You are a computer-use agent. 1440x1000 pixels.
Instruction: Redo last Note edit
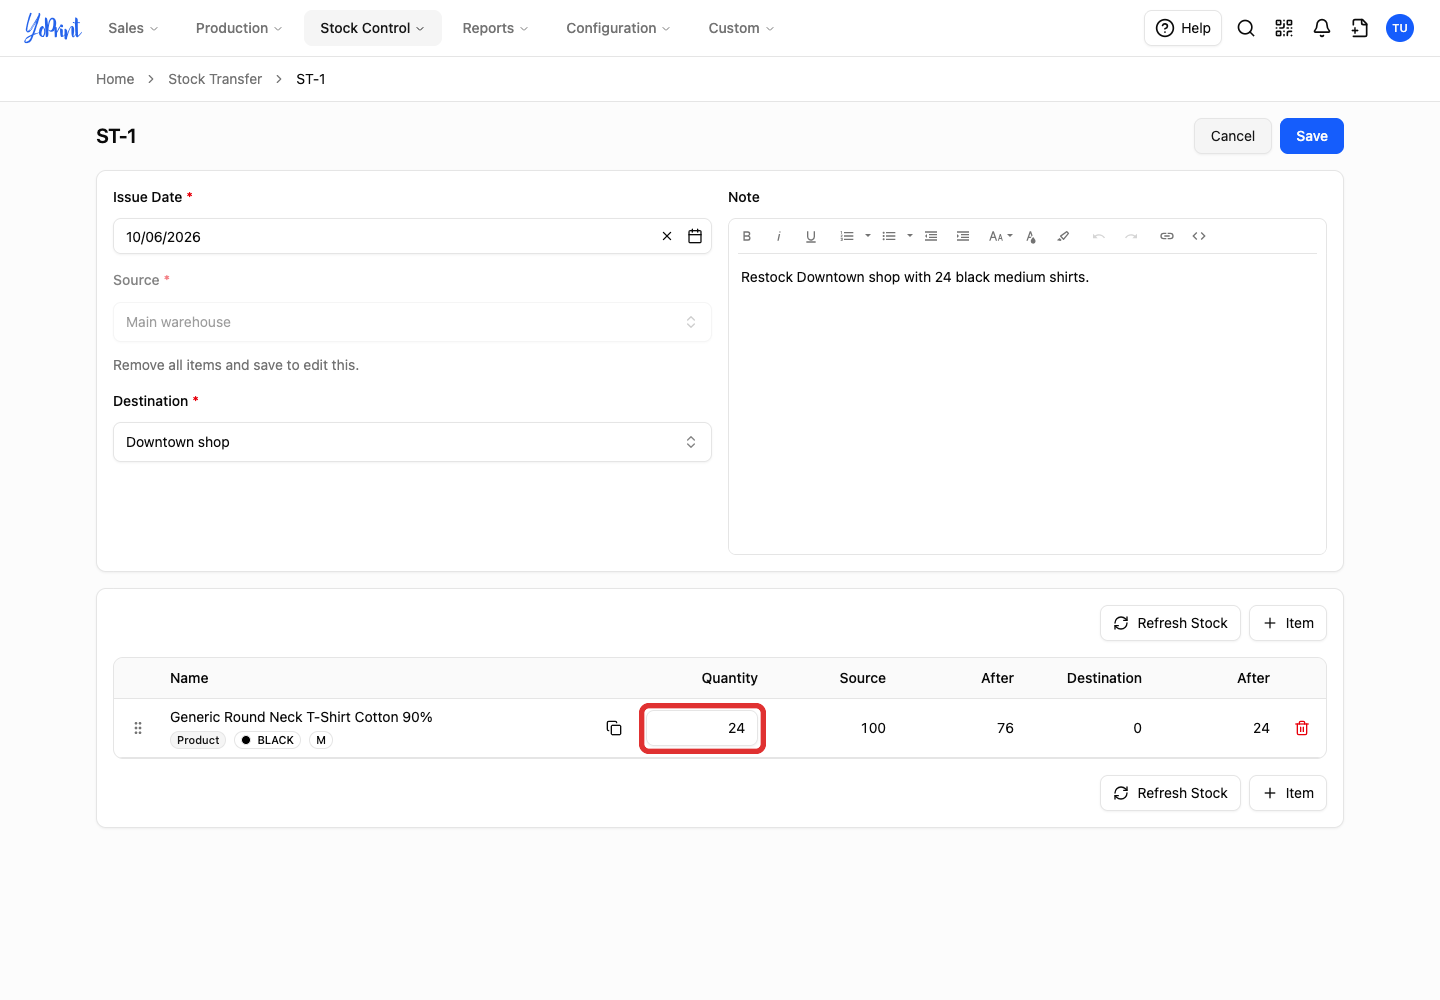tap(1131, 236)
